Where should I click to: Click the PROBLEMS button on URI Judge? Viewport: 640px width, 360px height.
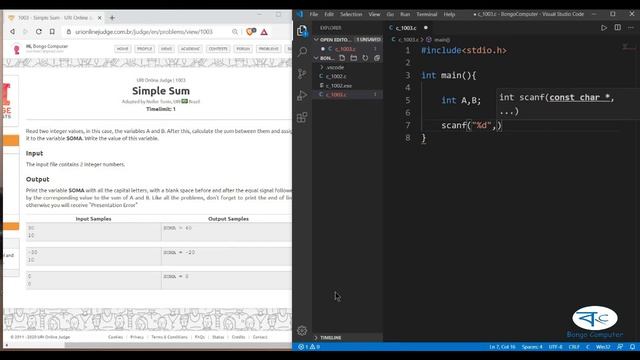coord(268,49)
